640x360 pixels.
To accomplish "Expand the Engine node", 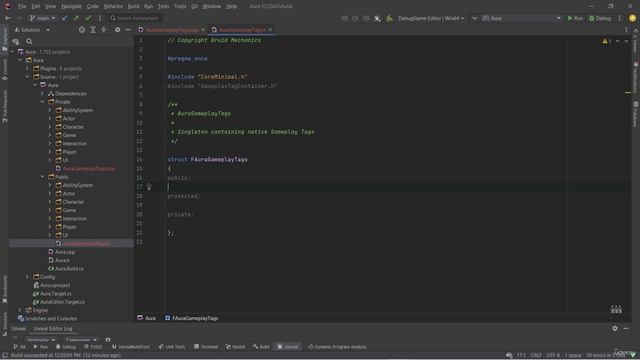I will click(20, 310).
